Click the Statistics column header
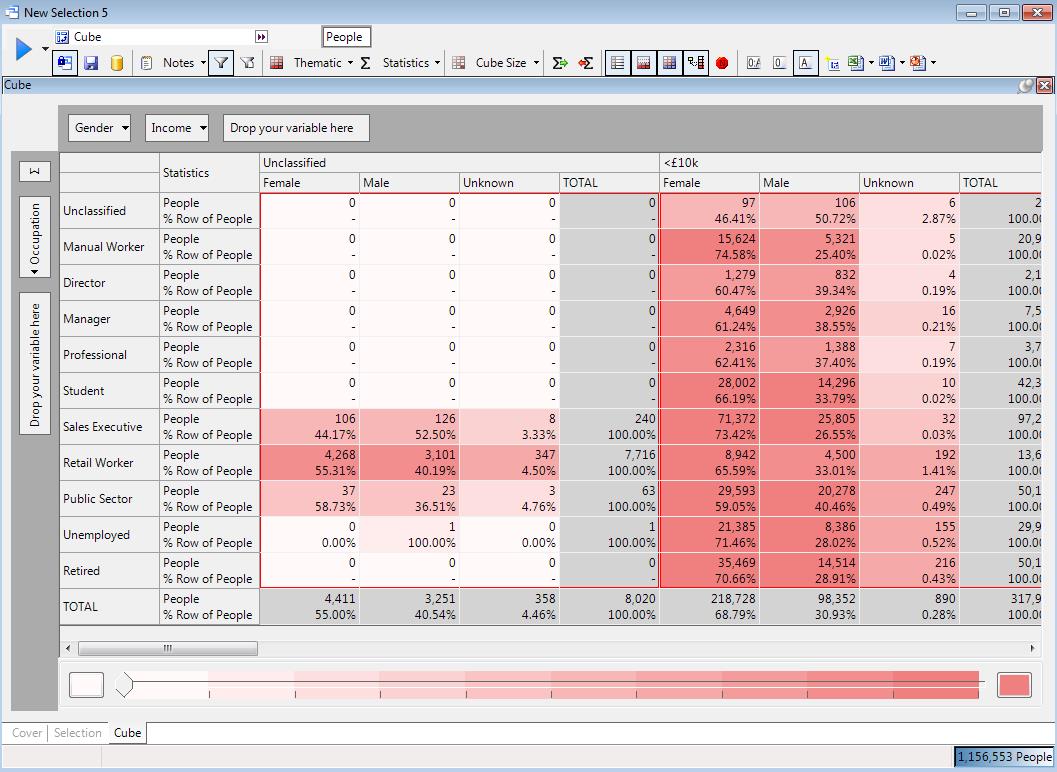This screenshot has height=772, width=1057. tap(210, 173)
